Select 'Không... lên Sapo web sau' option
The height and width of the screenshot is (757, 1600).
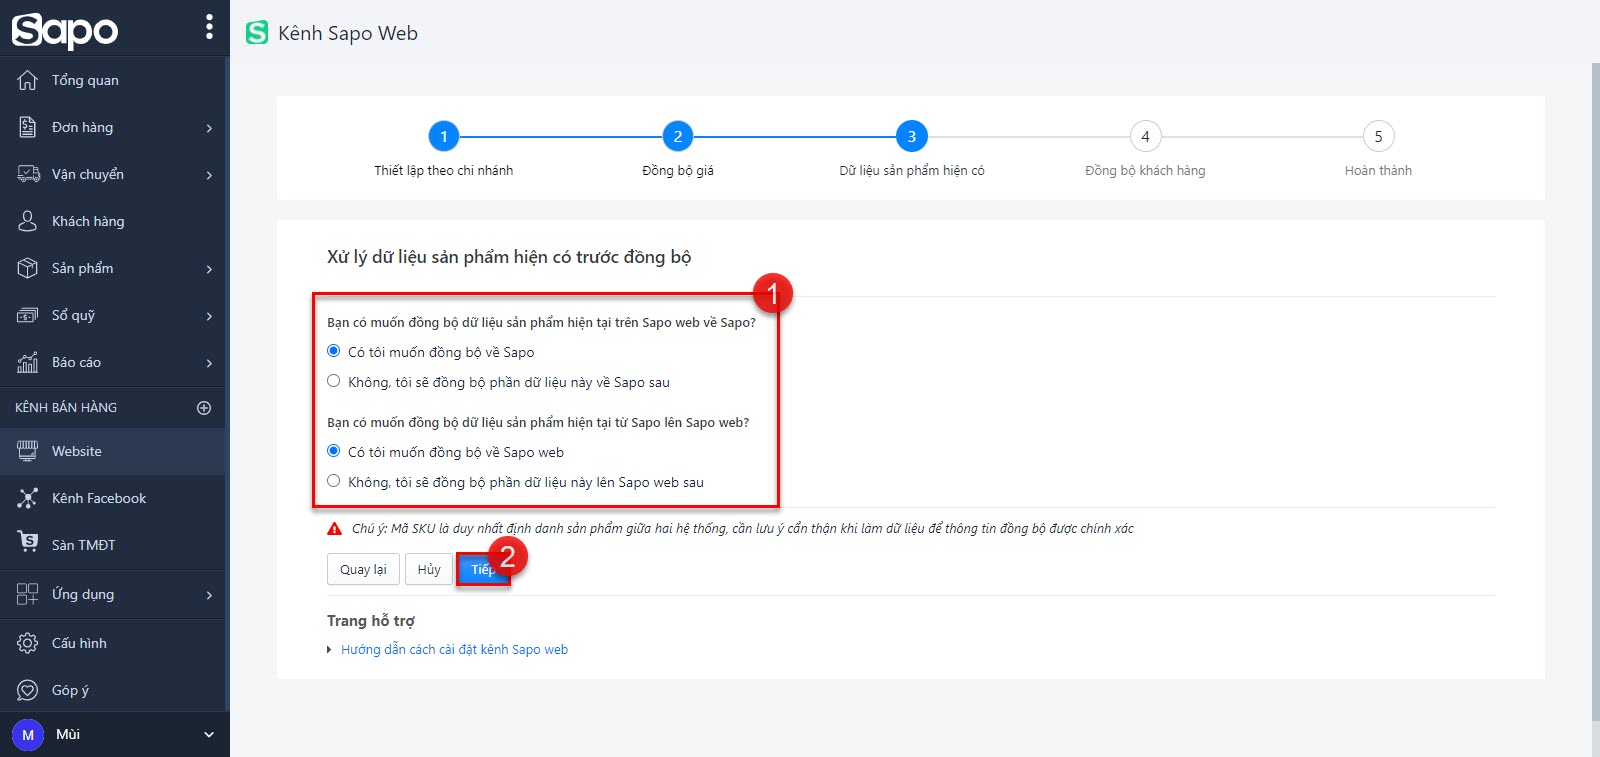point(334,481)
